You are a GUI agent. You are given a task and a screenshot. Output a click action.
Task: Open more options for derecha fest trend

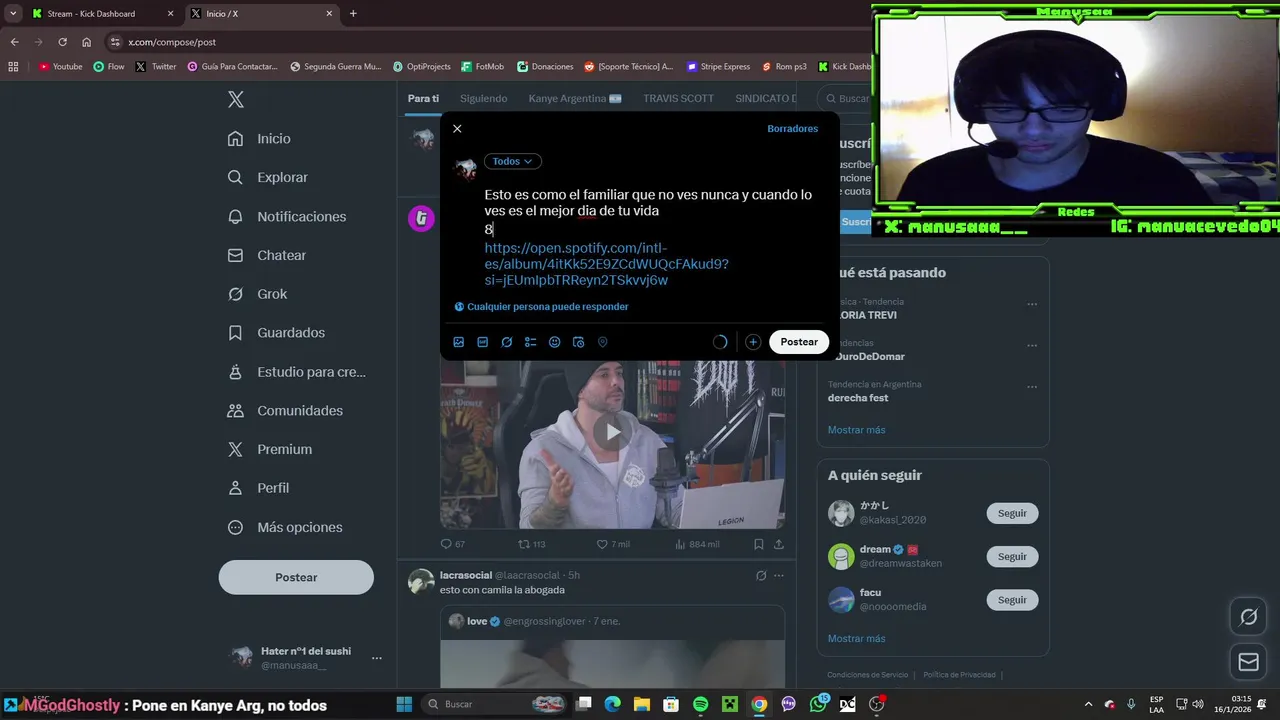point(1032,387)
